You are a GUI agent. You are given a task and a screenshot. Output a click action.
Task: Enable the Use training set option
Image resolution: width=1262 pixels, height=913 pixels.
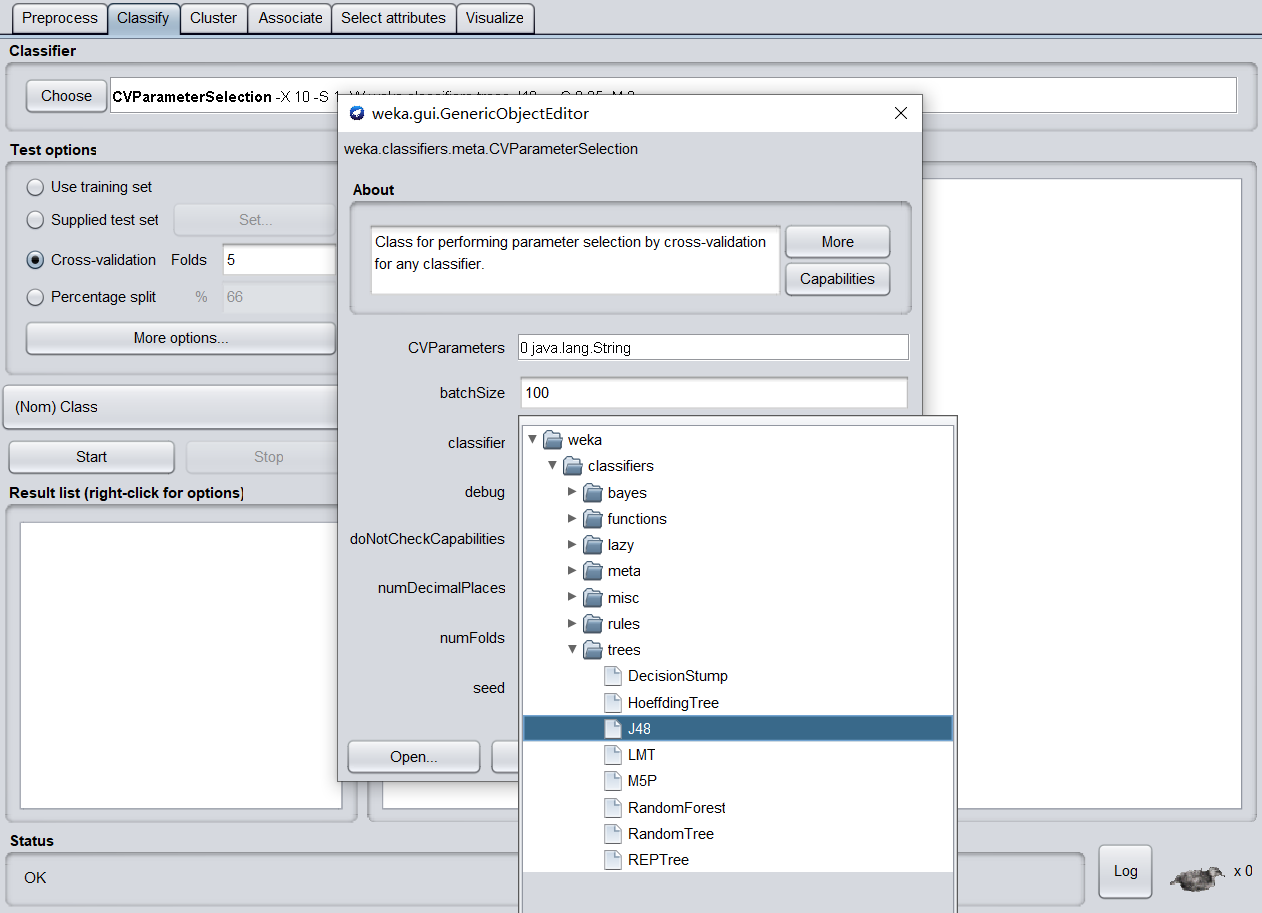point(35,186)
